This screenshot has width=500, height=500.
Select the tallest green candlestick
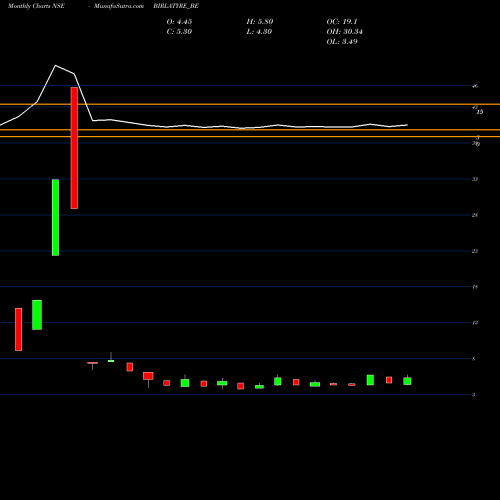tap(55, 218)
